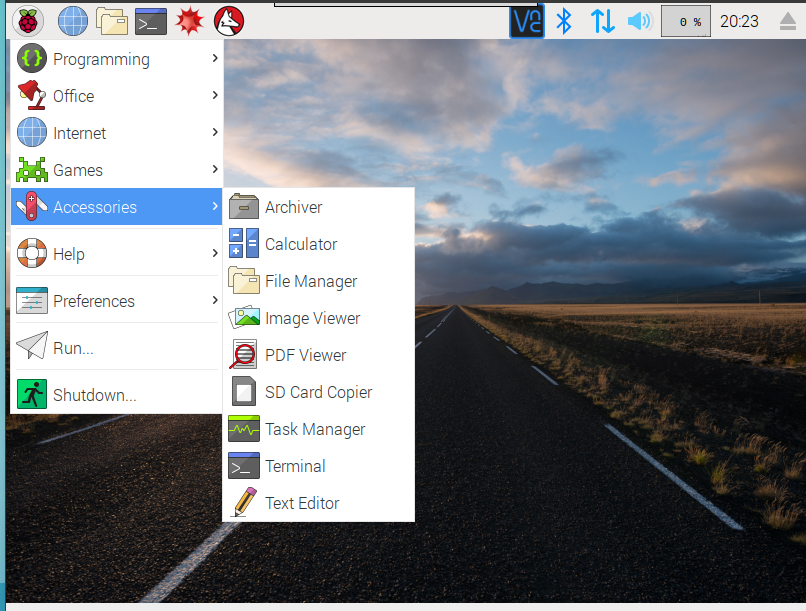Viewport: 806px width, 611px height.
Task: Click the eject icon in the taskbar
Action: [789, 21]
